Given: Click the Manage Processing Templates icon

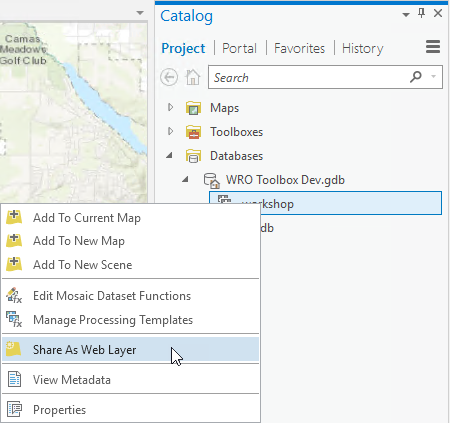Looking at the screenshot, I should point(14,319).
